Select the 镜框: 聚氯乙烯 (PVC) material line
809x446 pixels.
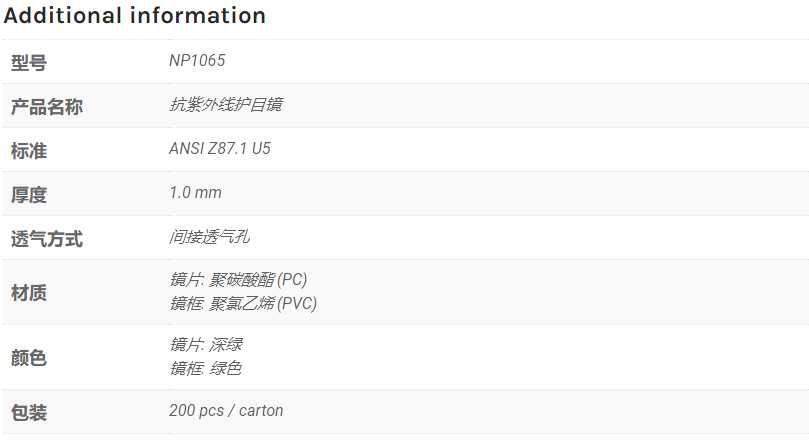click(x=243, y=303)
